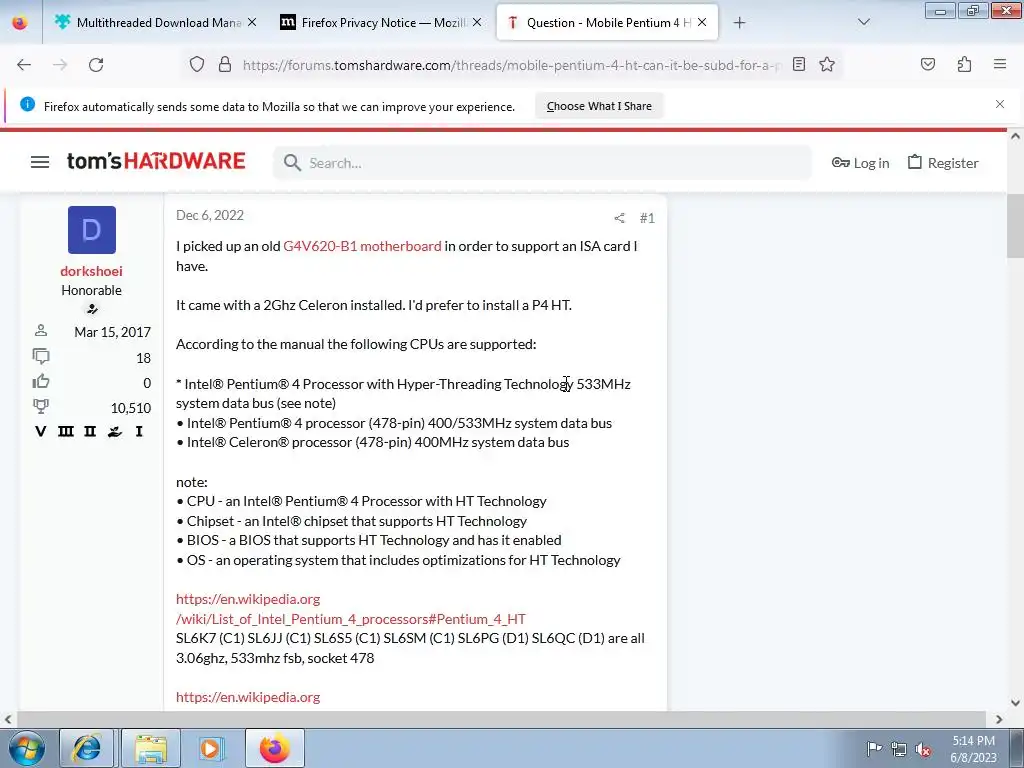Click the Tom's Hardware logo
Screen dimensions: 1024x768
(156, 161)
